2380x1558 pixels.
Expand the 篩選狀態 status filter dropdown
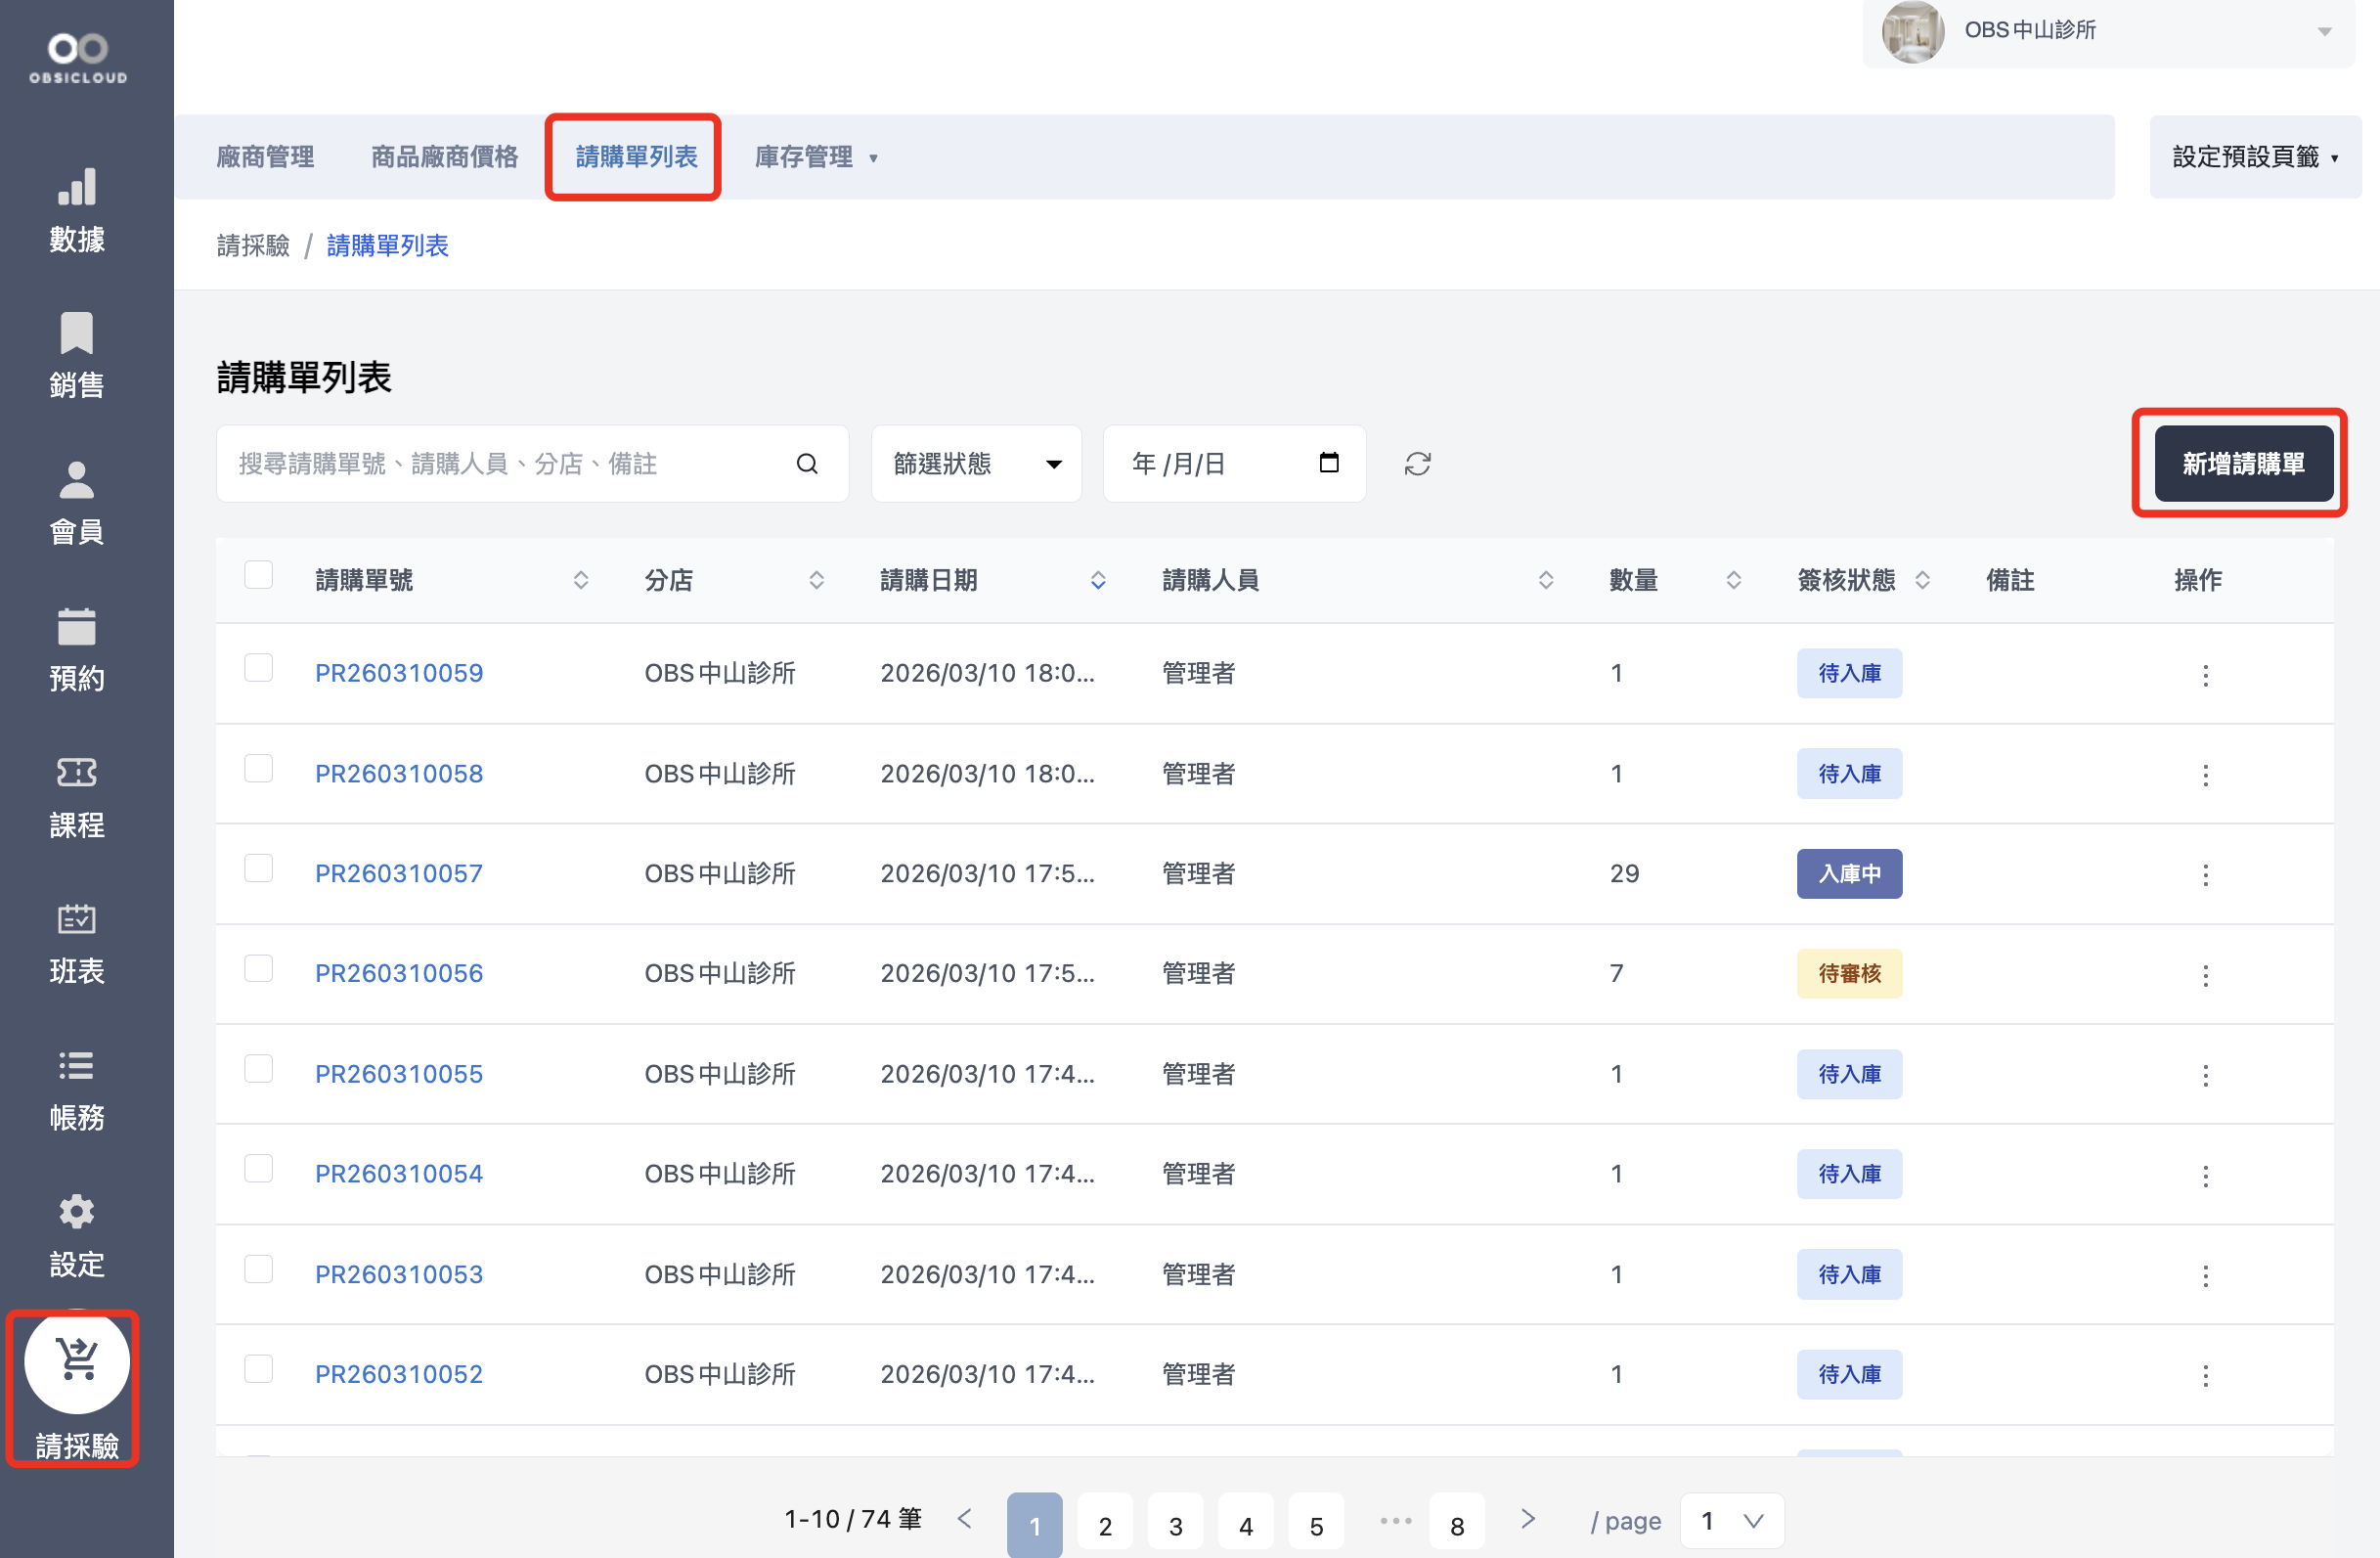pyautogui.click(x=976, y=464)
